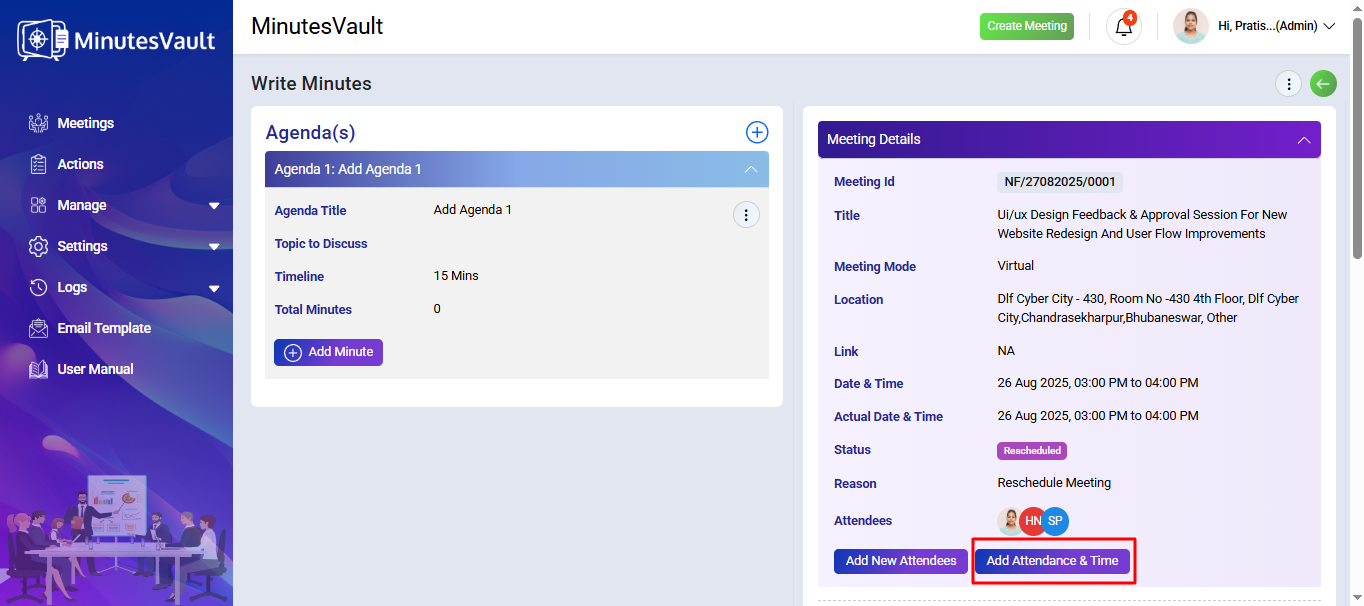The width and height of the screenshot is (1364, 606).
Task: Open User Manual in the sidebar
Action: click(96, 369)
